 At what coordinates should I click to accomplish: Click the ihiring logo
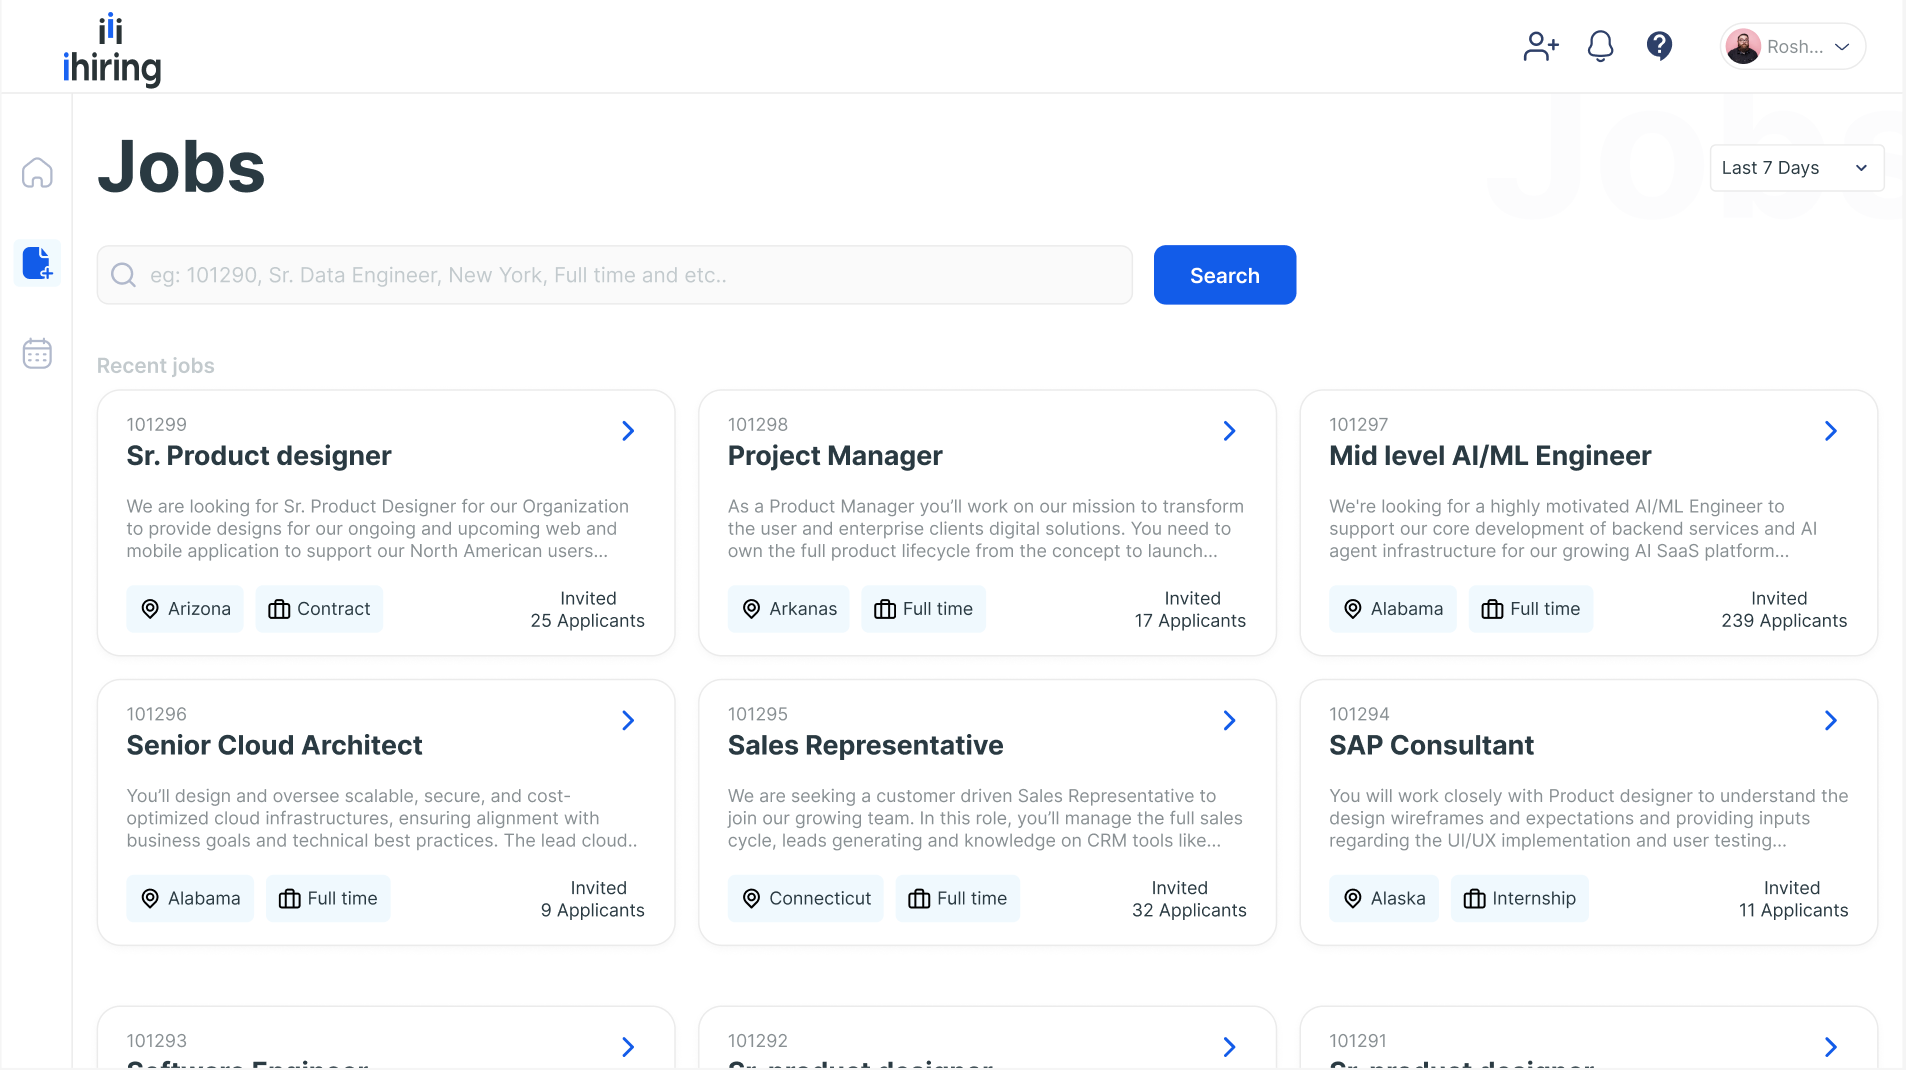tap(112, 50)
